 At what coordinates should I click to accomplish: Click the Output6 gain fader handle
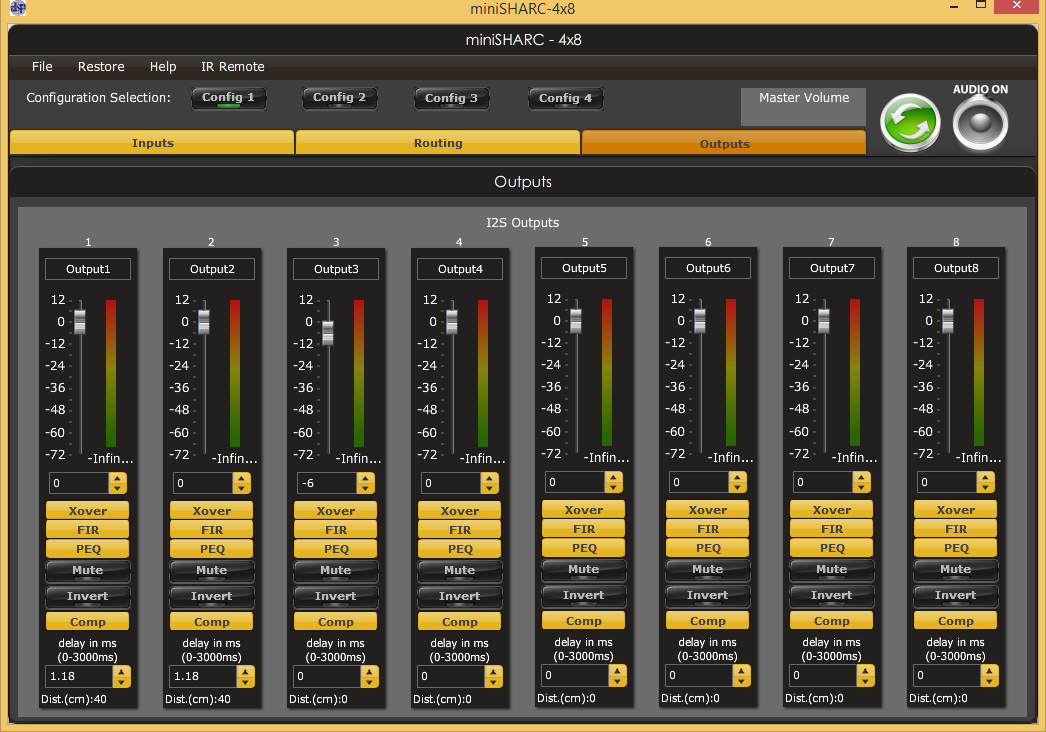pos(700,321)
